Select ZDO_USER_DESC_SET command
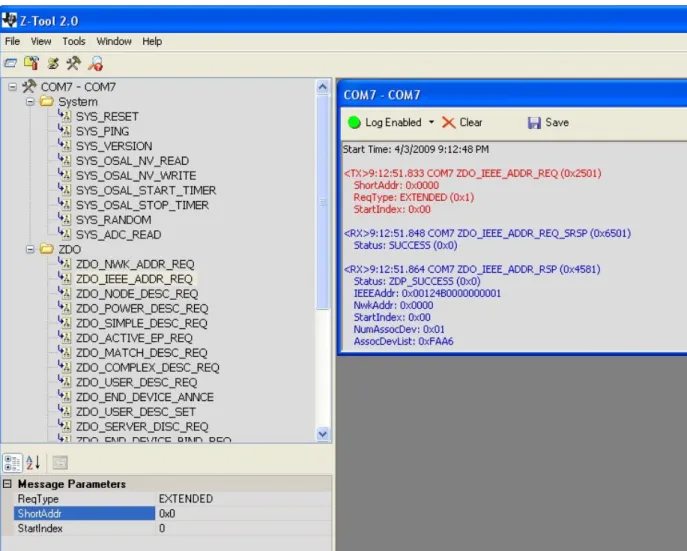Viewport: 687px width, 551px height. click(x=136, y=412)
